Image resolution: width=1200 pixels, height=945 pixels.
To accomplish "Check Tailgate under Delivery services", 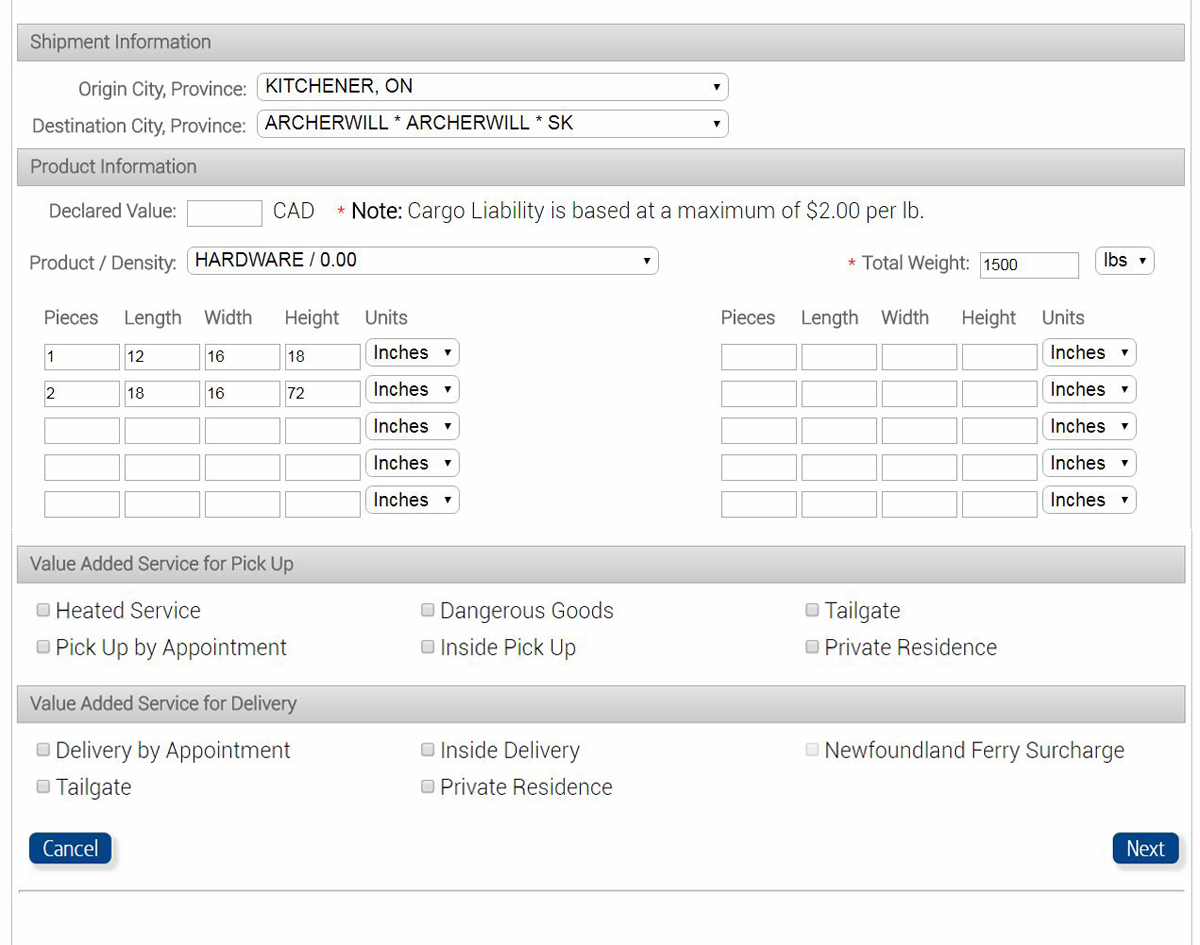I will [43, 787].
